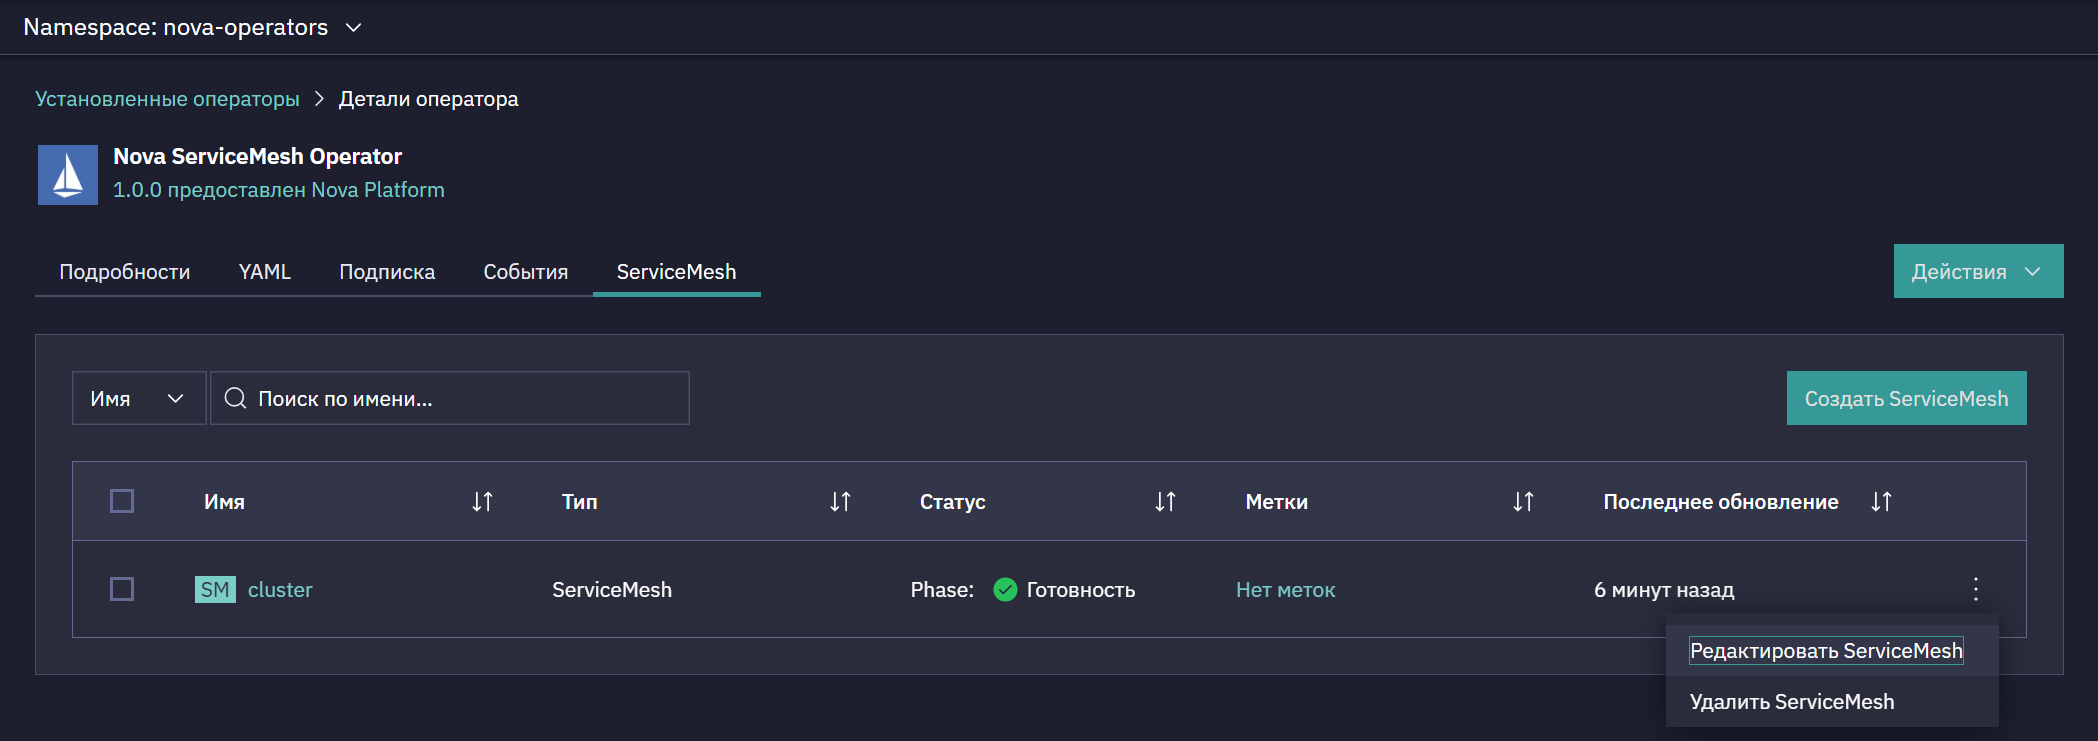Click the SM resource badge icon
The image size is (2098, 741).
coord(215,590)
